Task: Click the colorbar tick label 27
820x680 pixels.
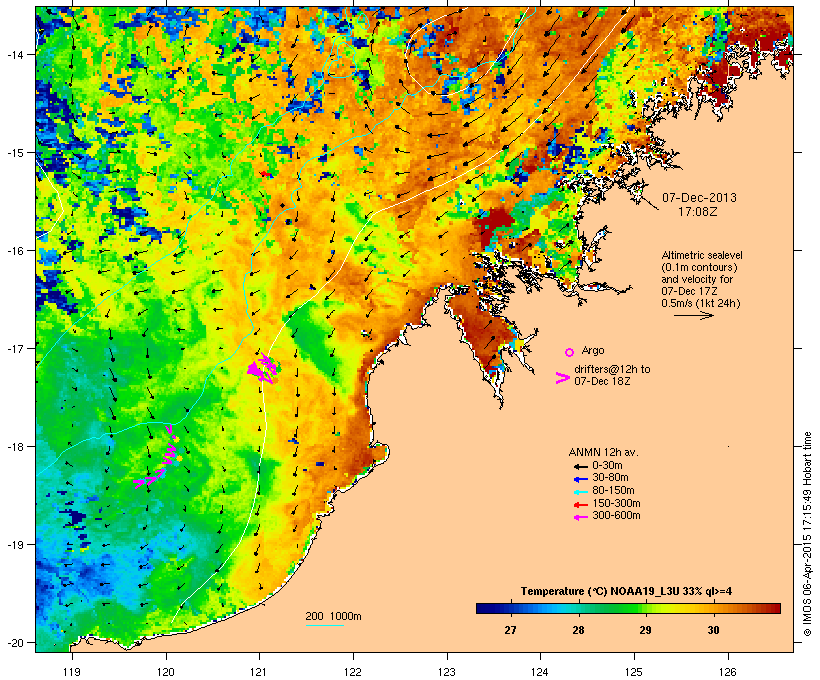Action: [x=510, y=630]
